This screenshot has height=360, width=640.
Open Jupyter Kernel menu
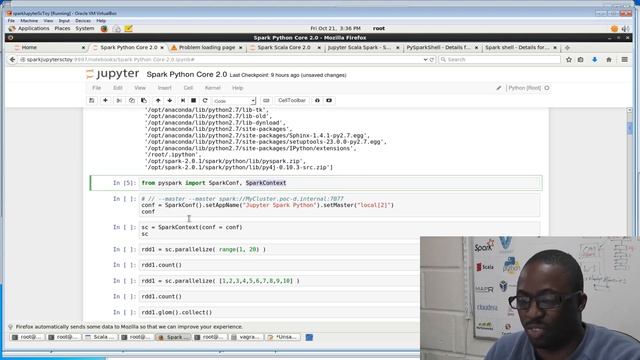(213, 88)
